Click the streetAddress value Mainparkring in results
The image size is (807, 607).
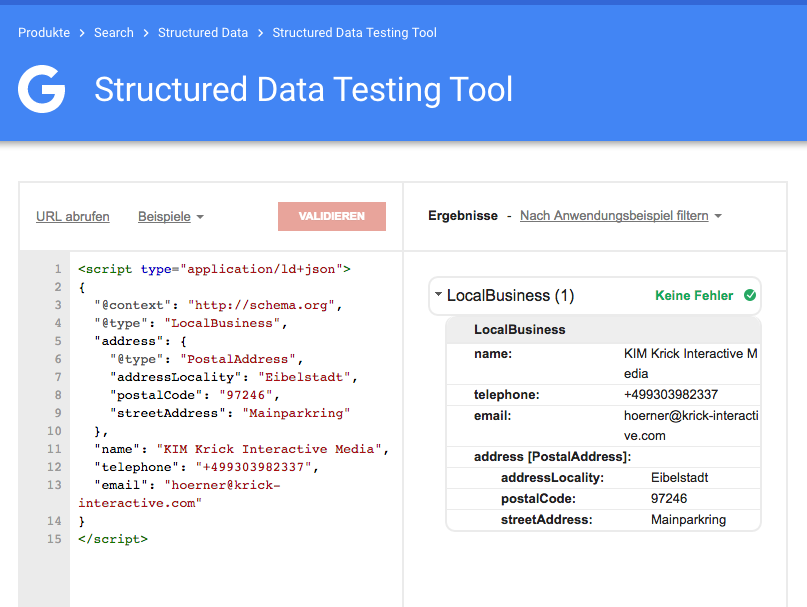tap(688, 519)
